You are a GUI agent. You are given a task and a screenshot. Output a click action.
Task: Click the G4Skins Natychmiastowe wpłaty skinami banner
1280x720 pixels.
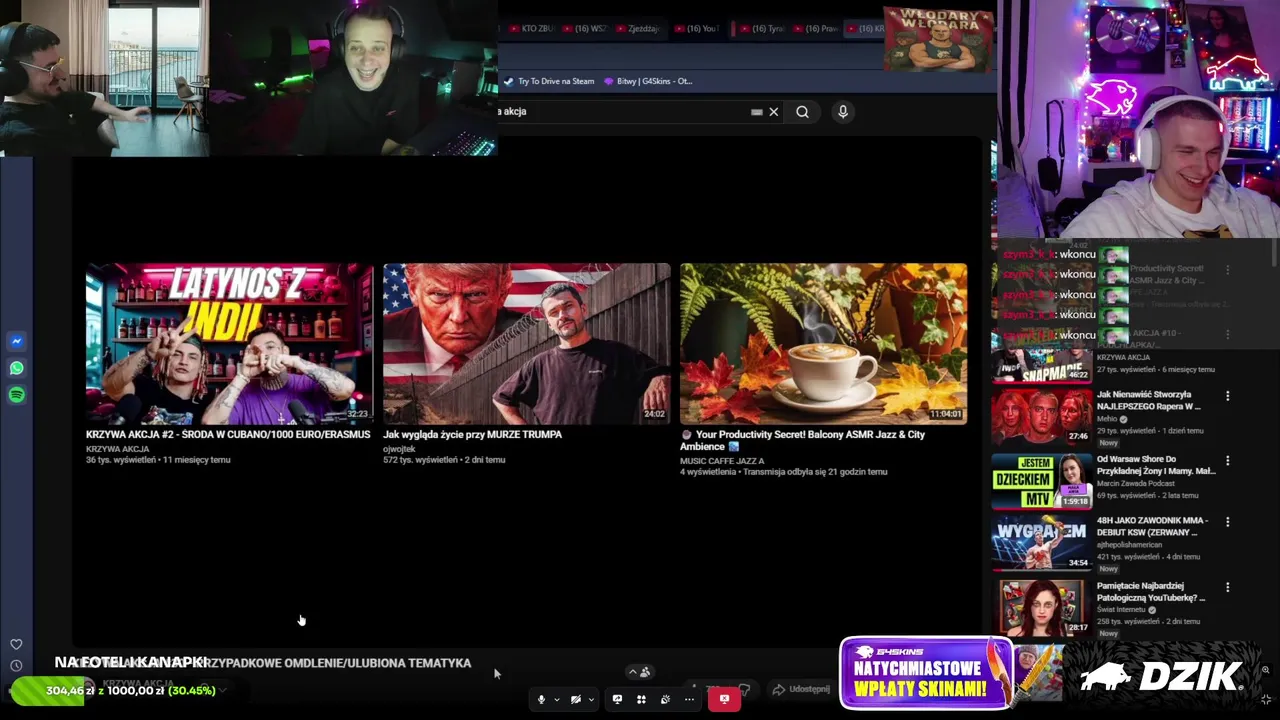pyautogui.click(x=926, y=673)
